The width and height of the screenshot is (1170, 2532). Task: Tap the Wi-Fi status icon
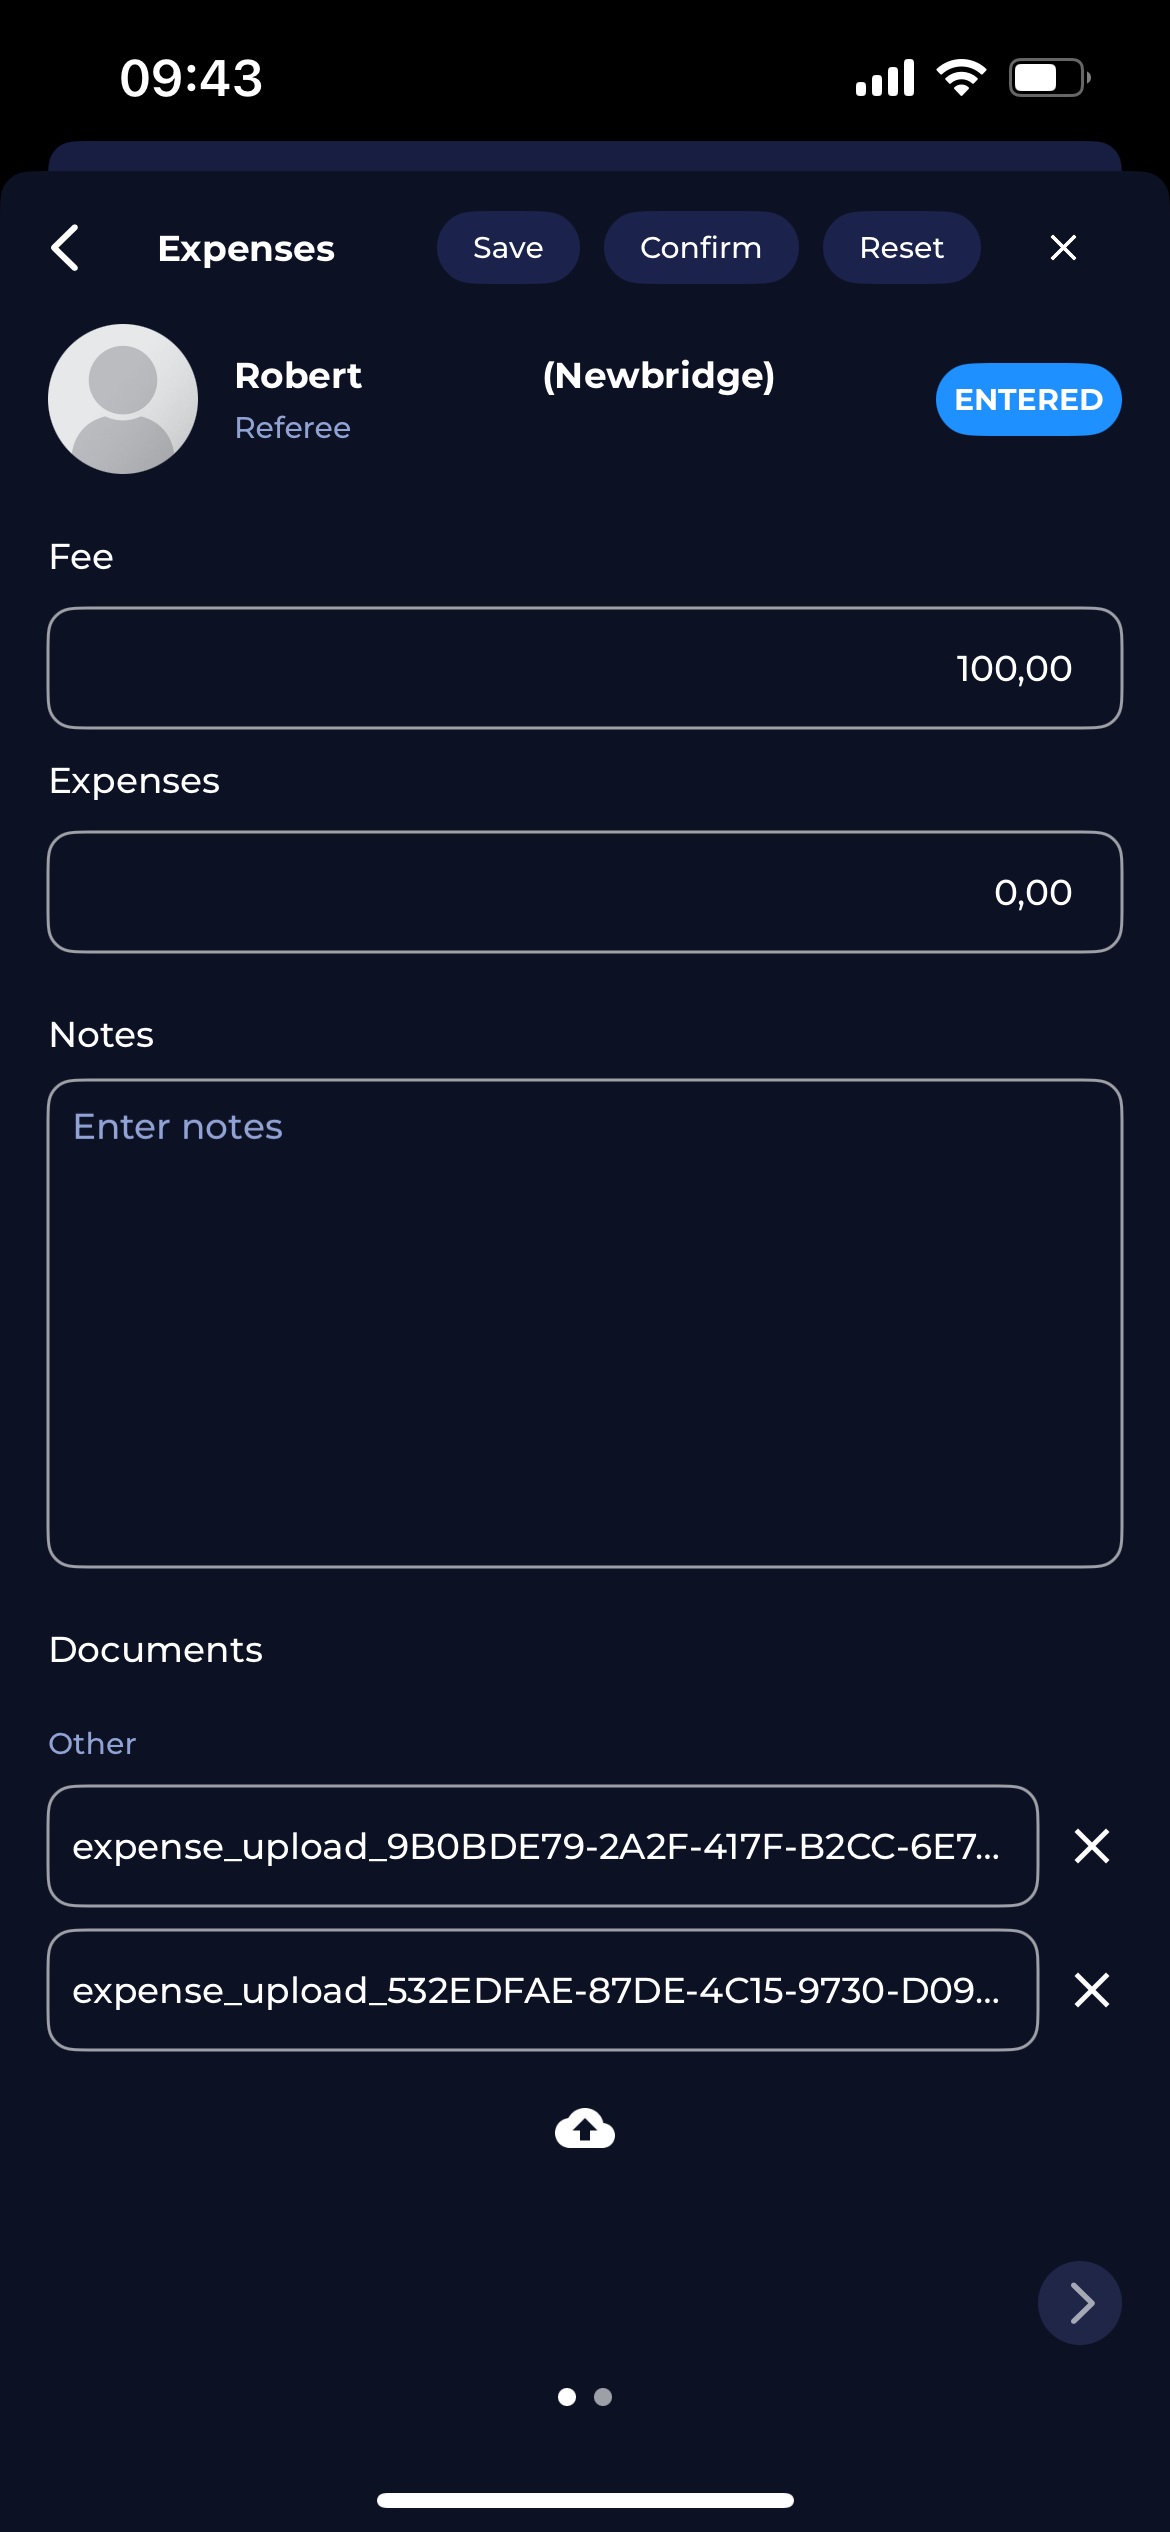(x=961, y=78)
